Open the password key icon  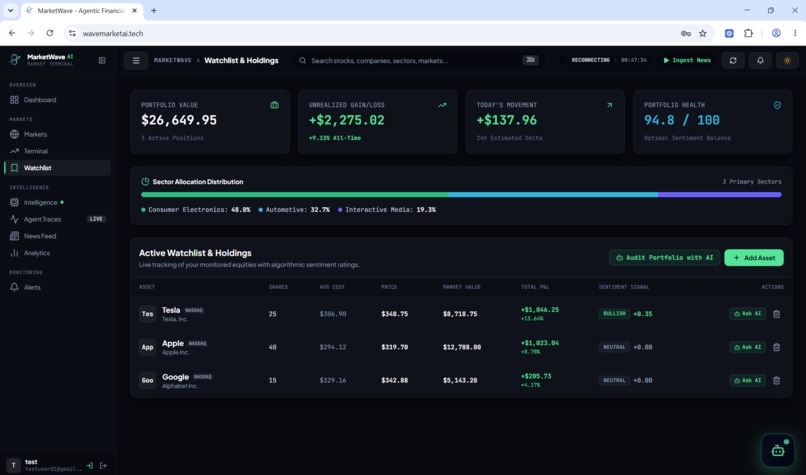point(686,33)
